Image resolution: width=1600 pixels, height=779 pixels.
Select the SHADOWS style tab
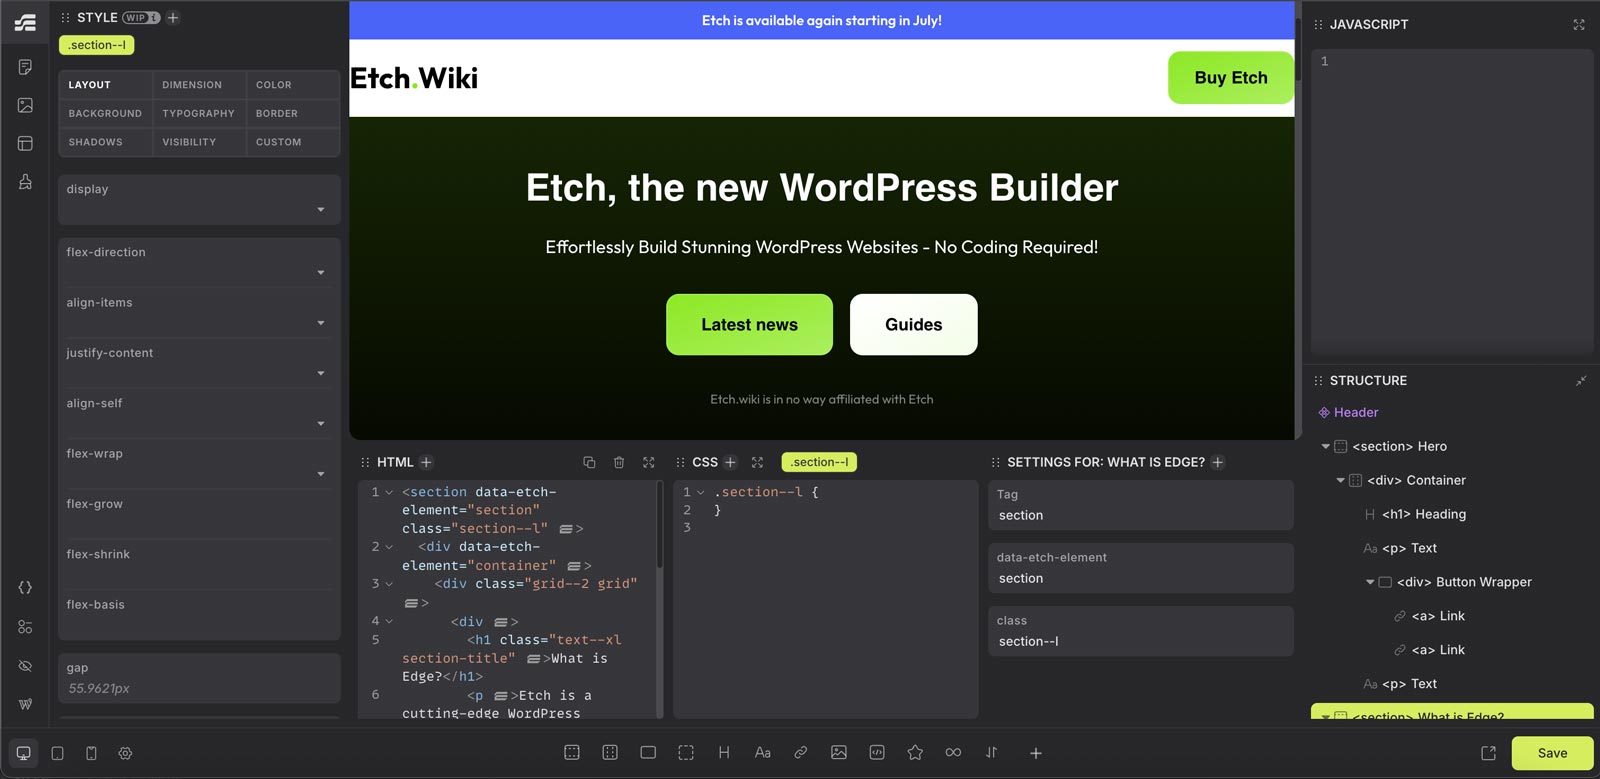[x=105, y=142]
